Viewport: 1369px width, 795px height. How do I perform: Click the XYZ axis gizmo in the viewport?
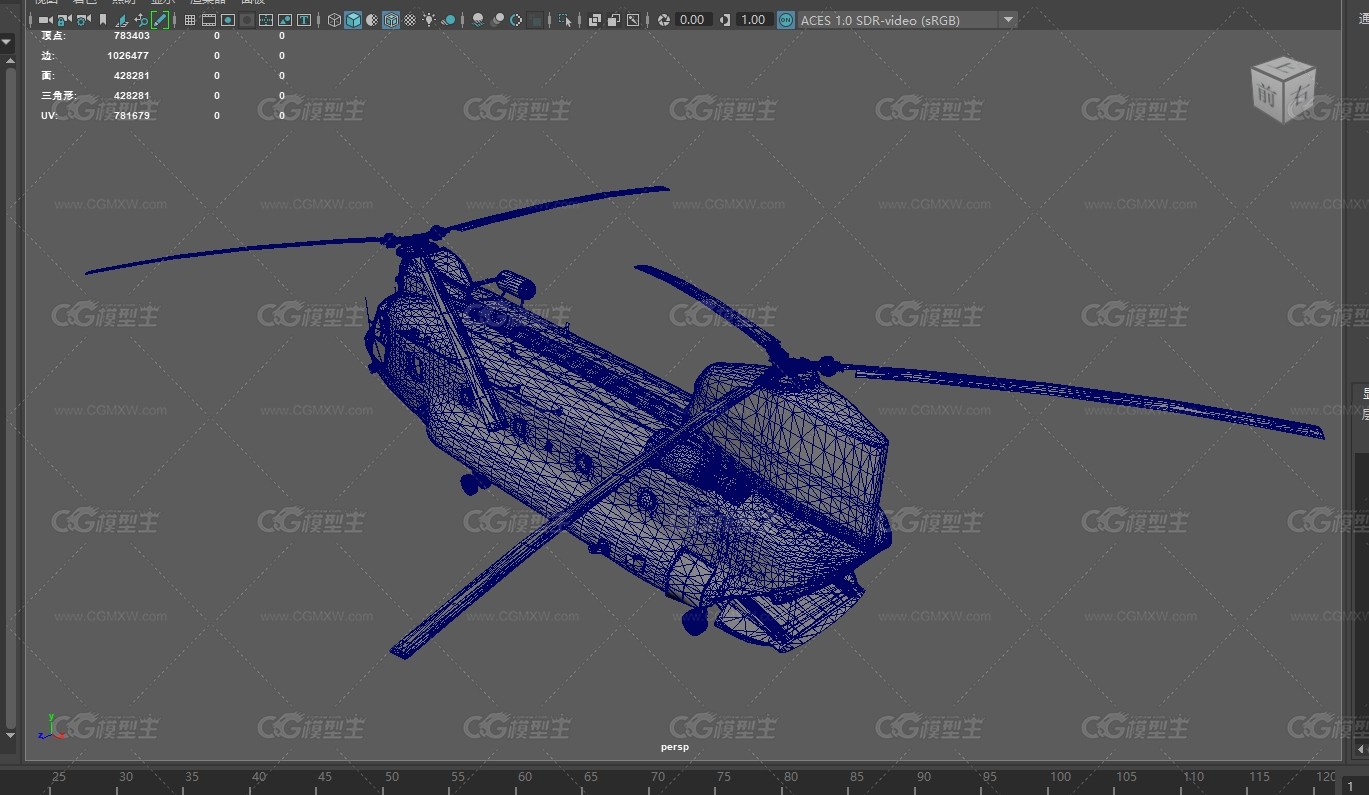52,728
